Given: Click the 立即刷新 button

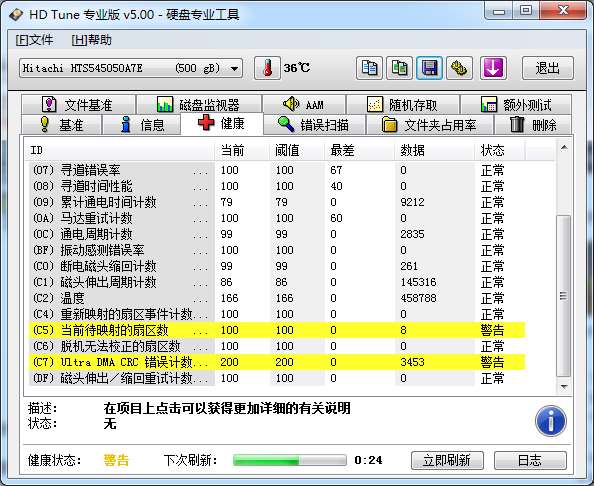Looking at the screenshot, I should 447,460.
